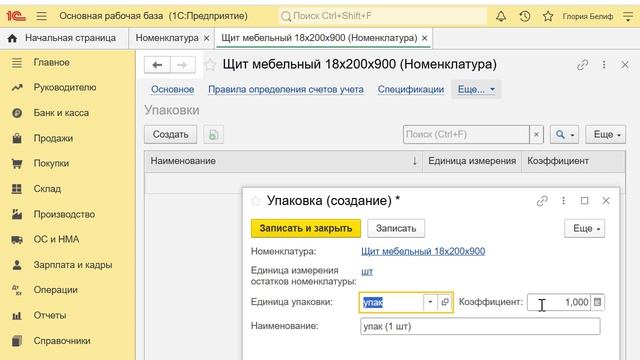The height and width of the screenshot is (360, 640).
Task: Expand the search magnifier dropdown
Action: click(x=564, y=134)
